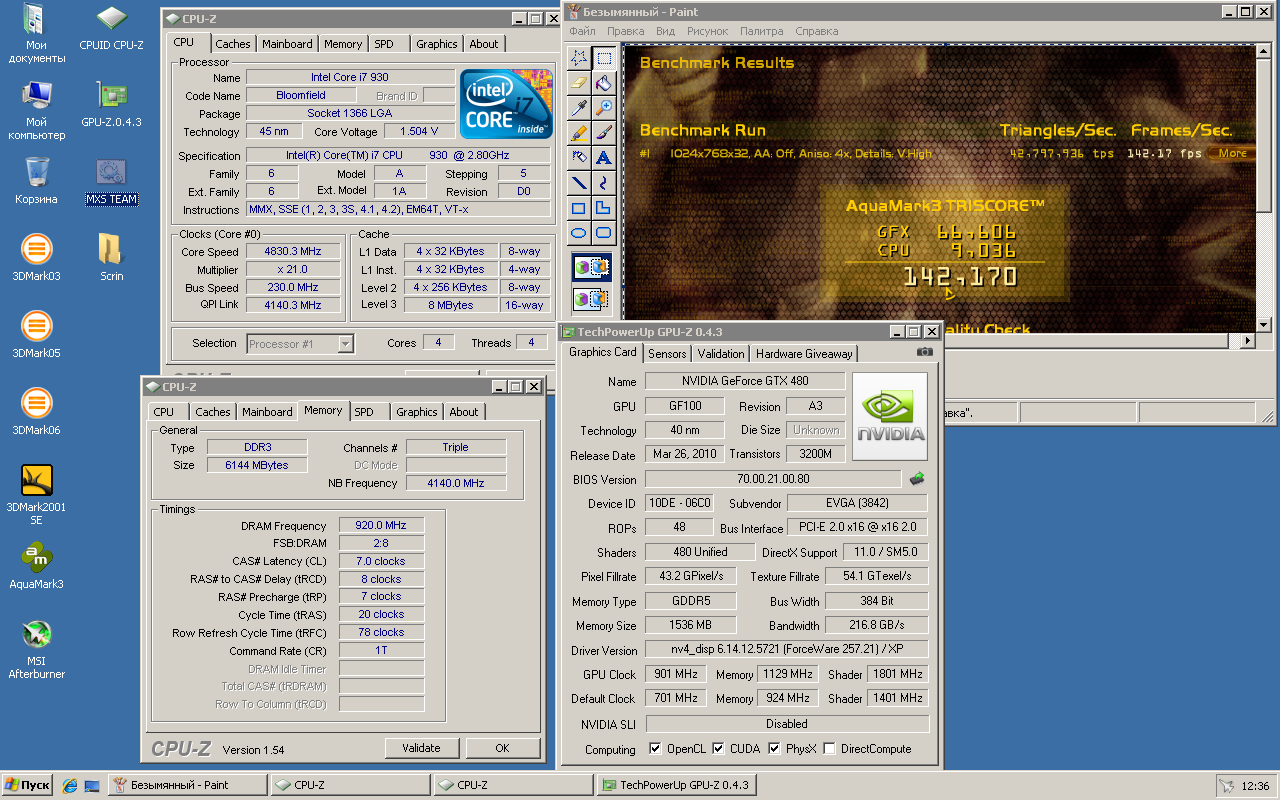Select the Magnifier tool in Paint

coord(604,108)
